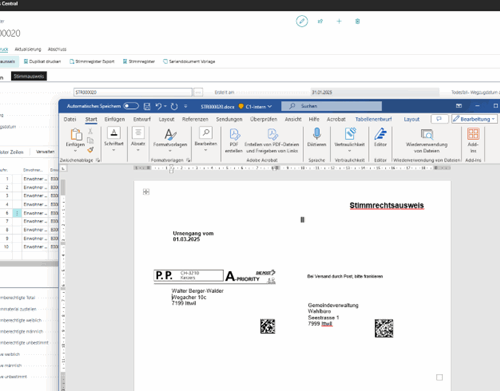Open Abschluss tab in Business Central
The height and width of the screenshot is (391, 500).
[x=57, y=49]
